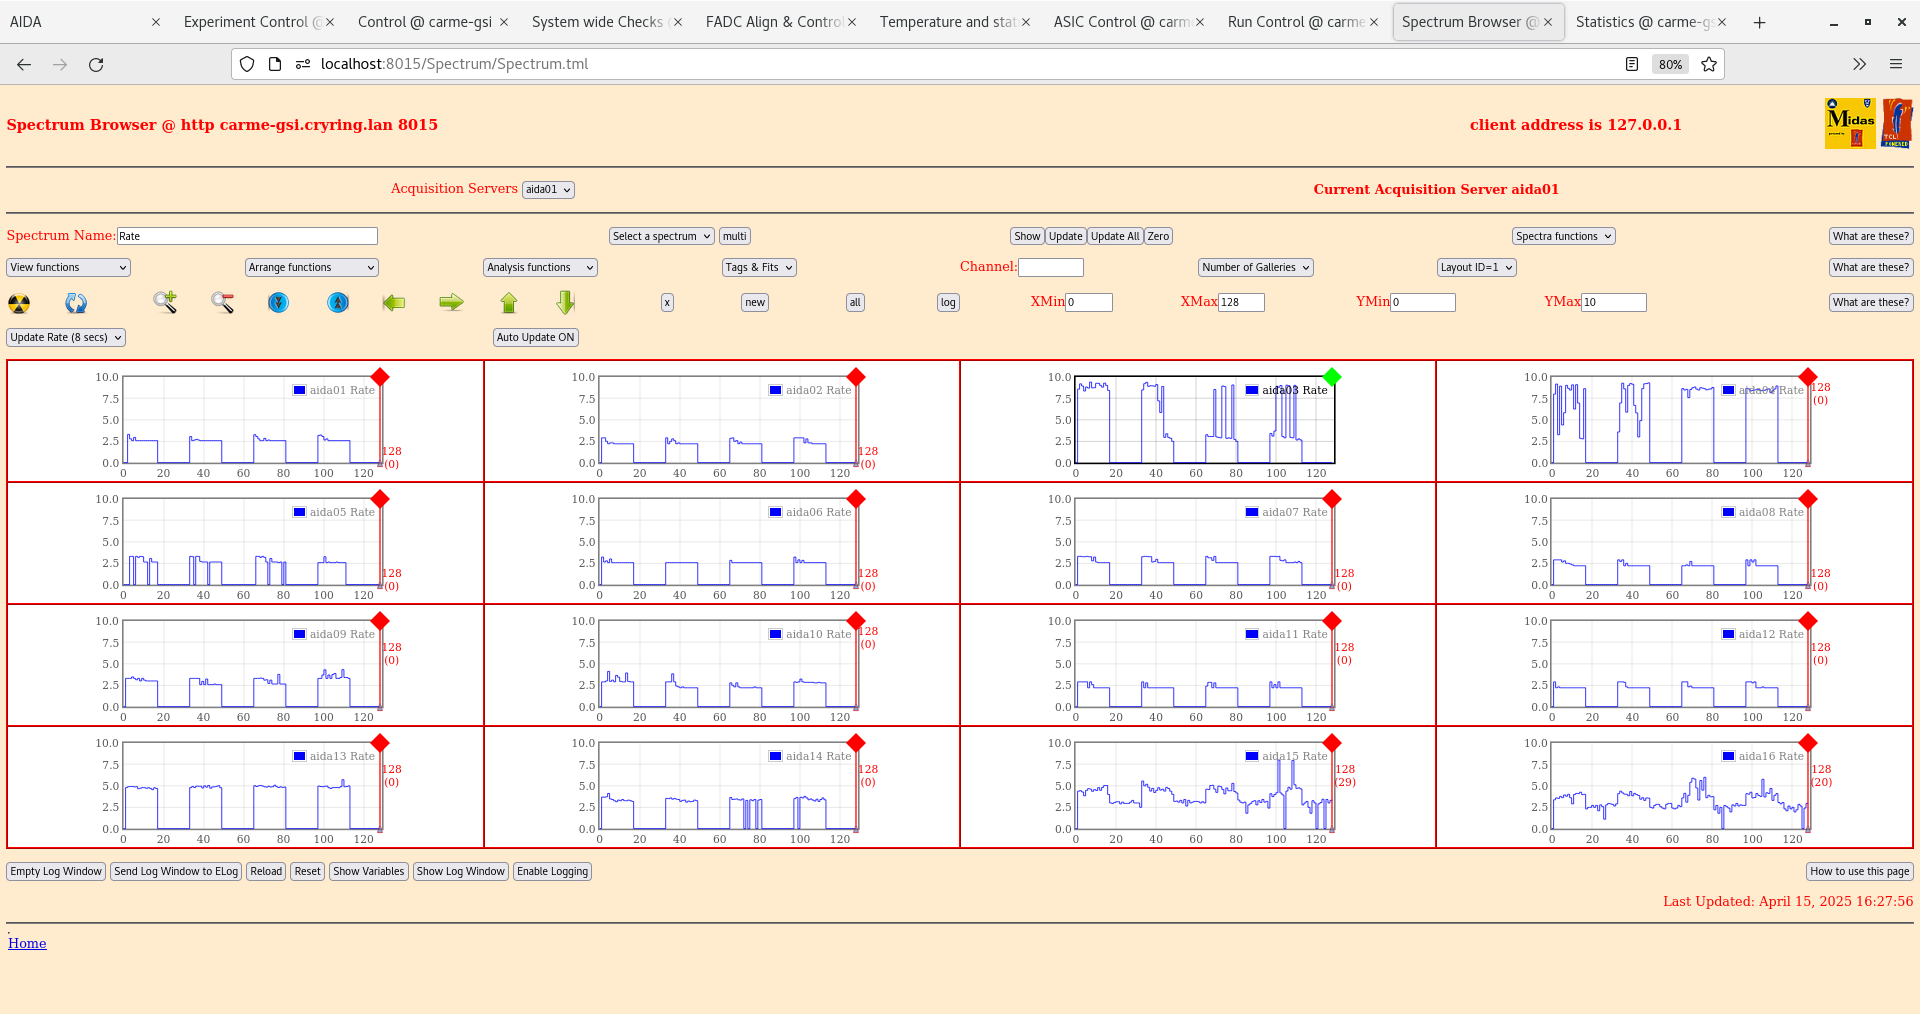Viewport: 1920px width, 1014px height.
Task: Zoom in with magnifier plus icon
Action: pyautogui.click(x=165, y=302)
